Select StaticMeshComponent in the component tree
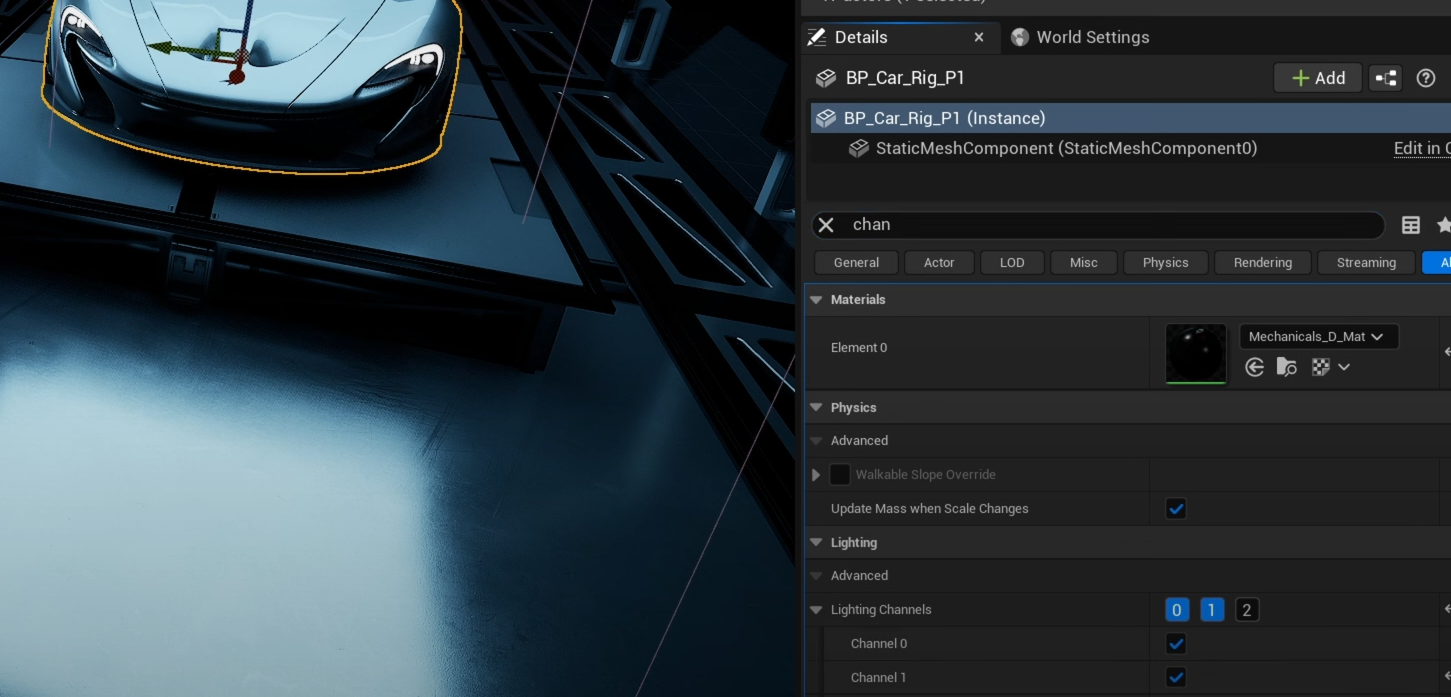This screenshot has width=1451, height=697. tap(1066, 148)
